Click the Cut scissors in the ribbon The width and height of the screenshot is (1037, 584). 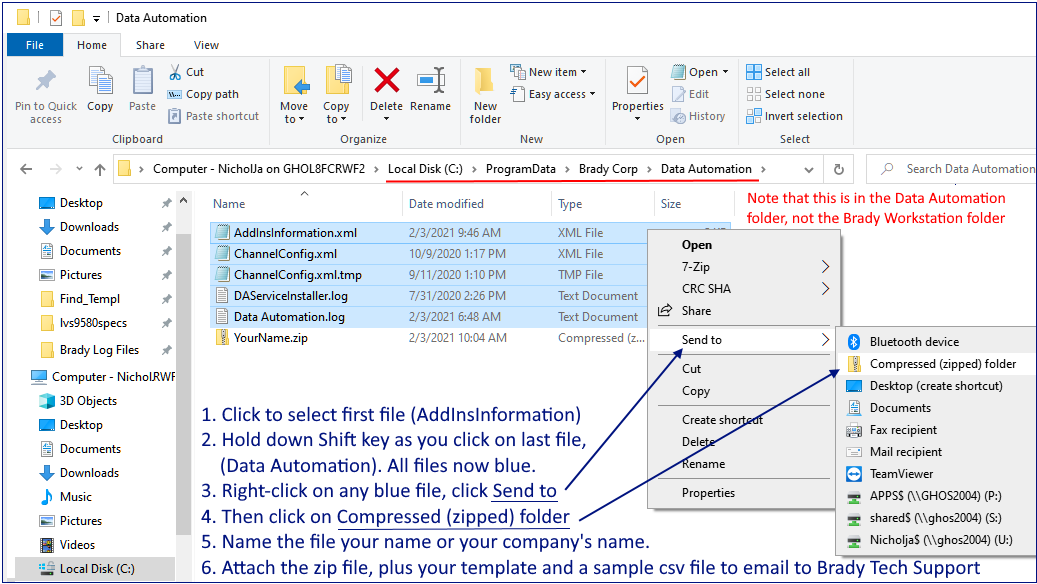pos(175,71)
